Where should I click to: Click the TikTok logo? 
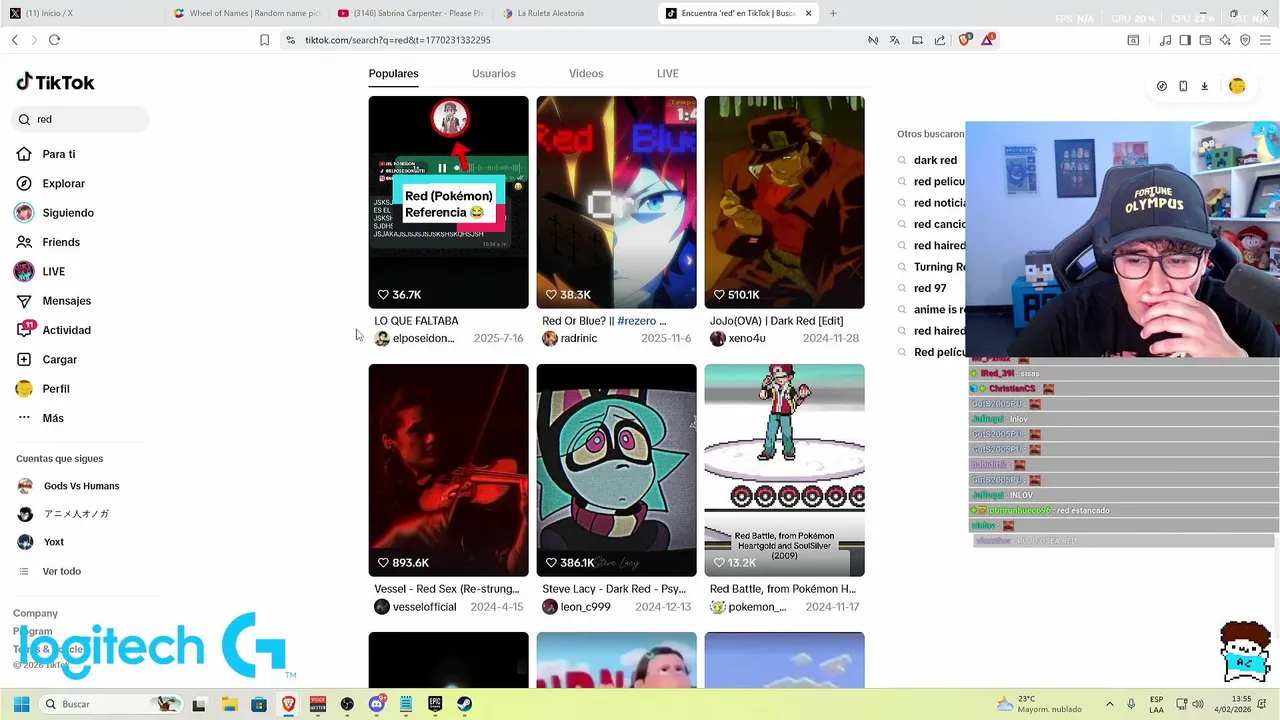click(x=55, y=82)
